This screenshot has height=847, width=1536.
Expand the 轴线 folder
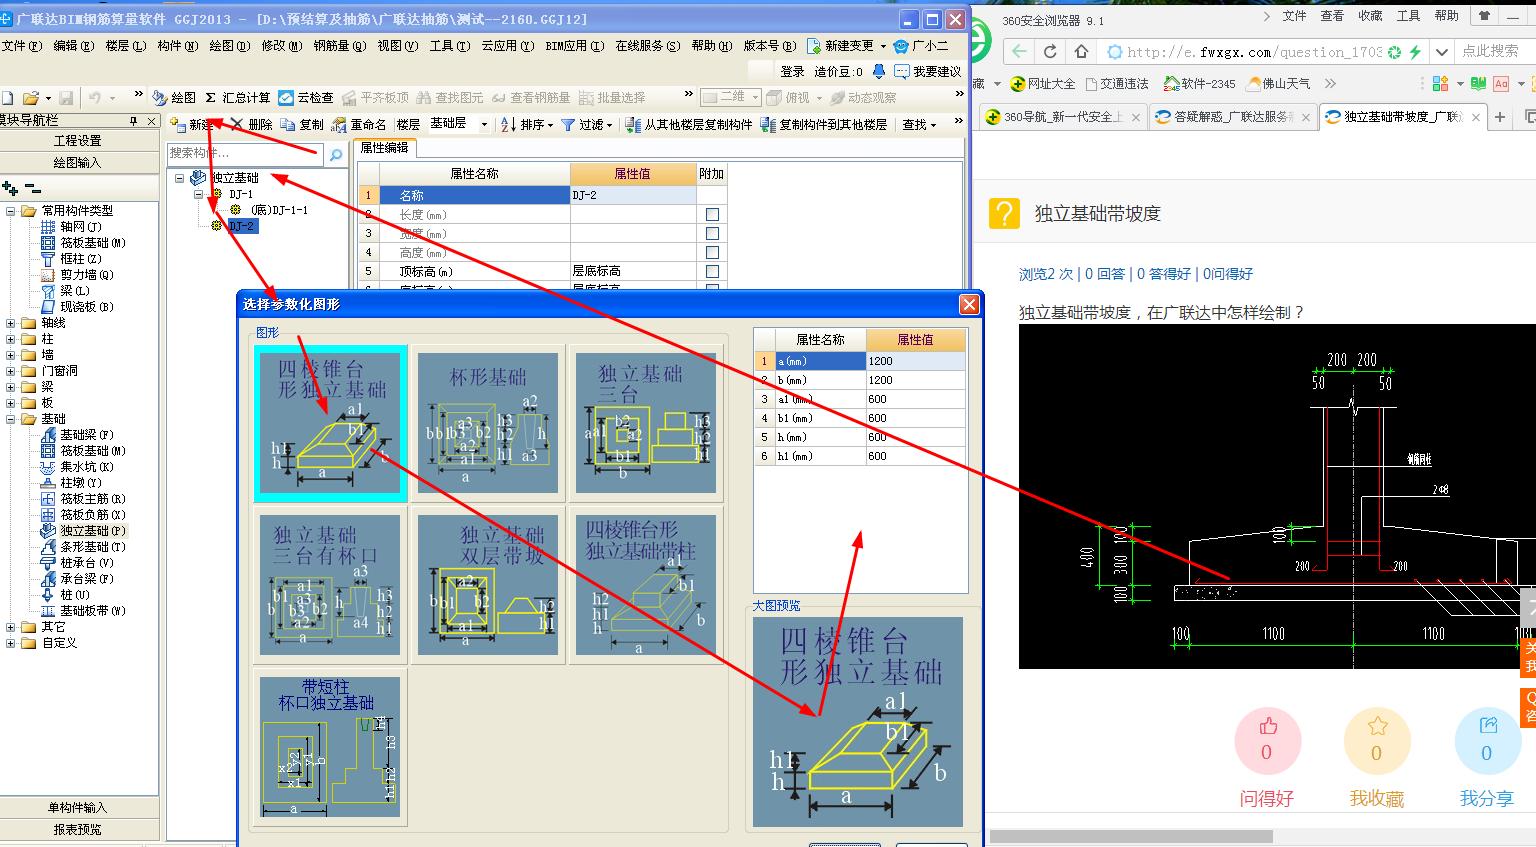click(x=11, y=323)
